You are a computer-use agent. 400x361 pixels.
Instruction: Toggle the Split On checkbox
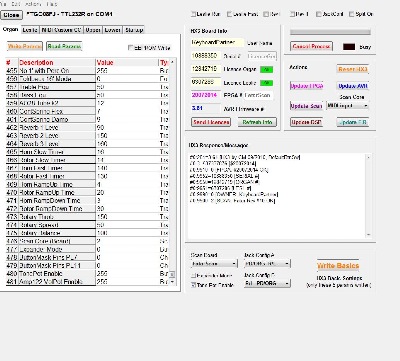point(351,14)
